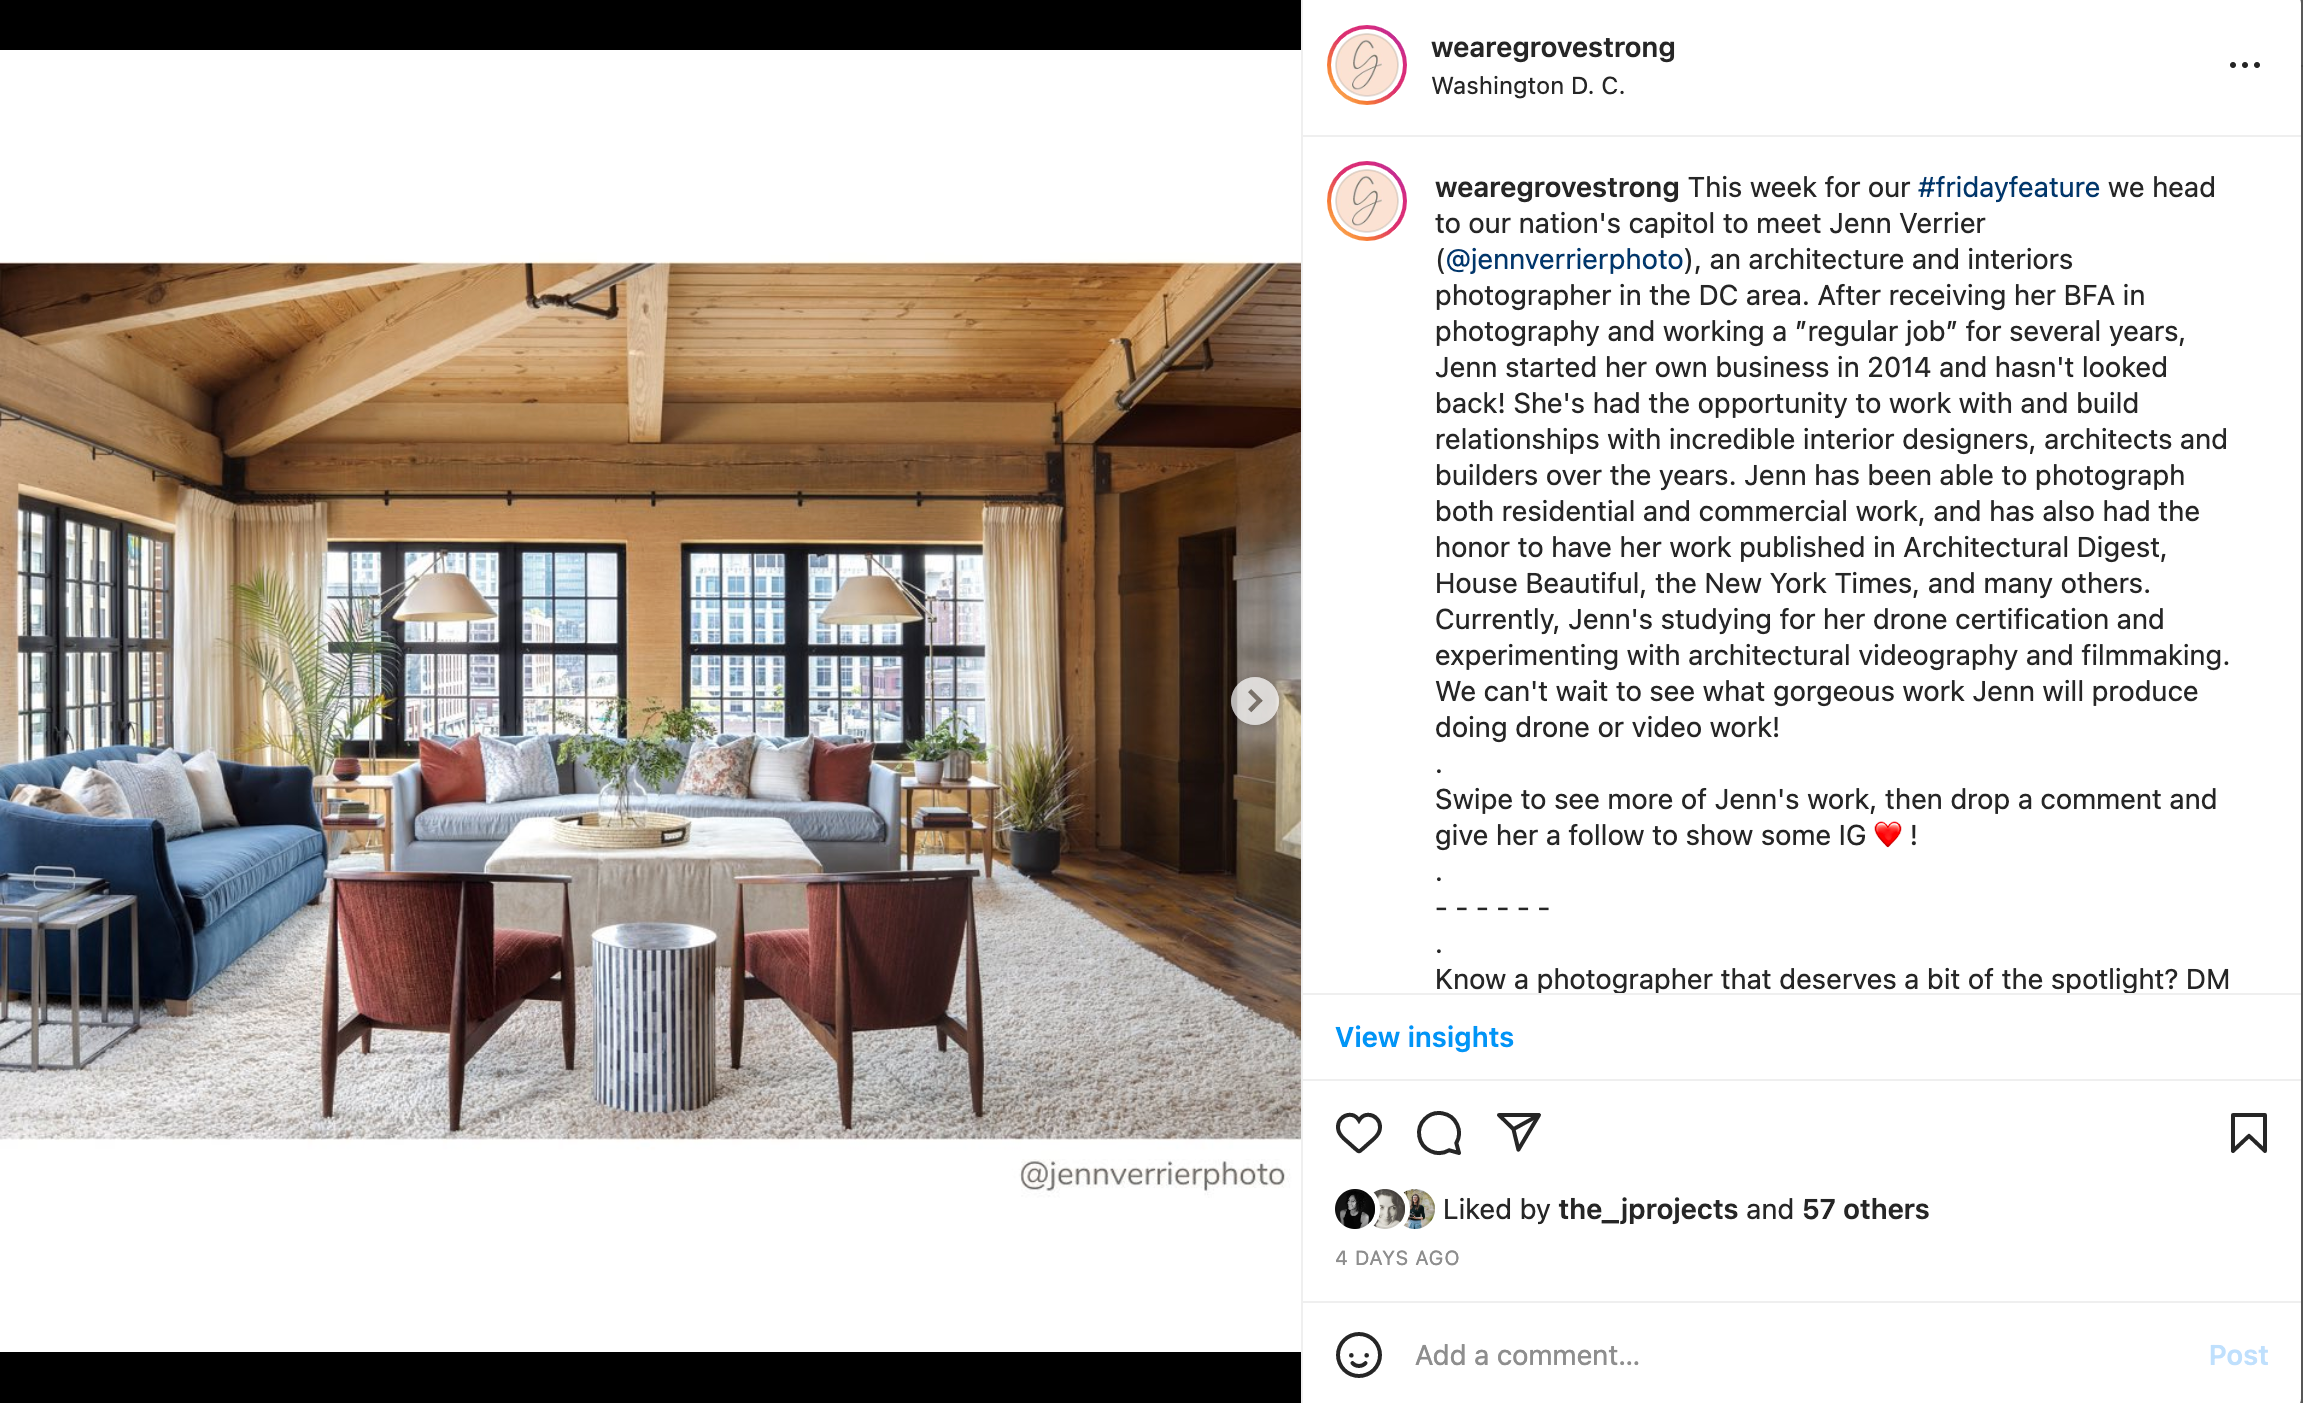
Task: Open the #fridayfeature hashtag
Action: click(x=2008, y=187)
